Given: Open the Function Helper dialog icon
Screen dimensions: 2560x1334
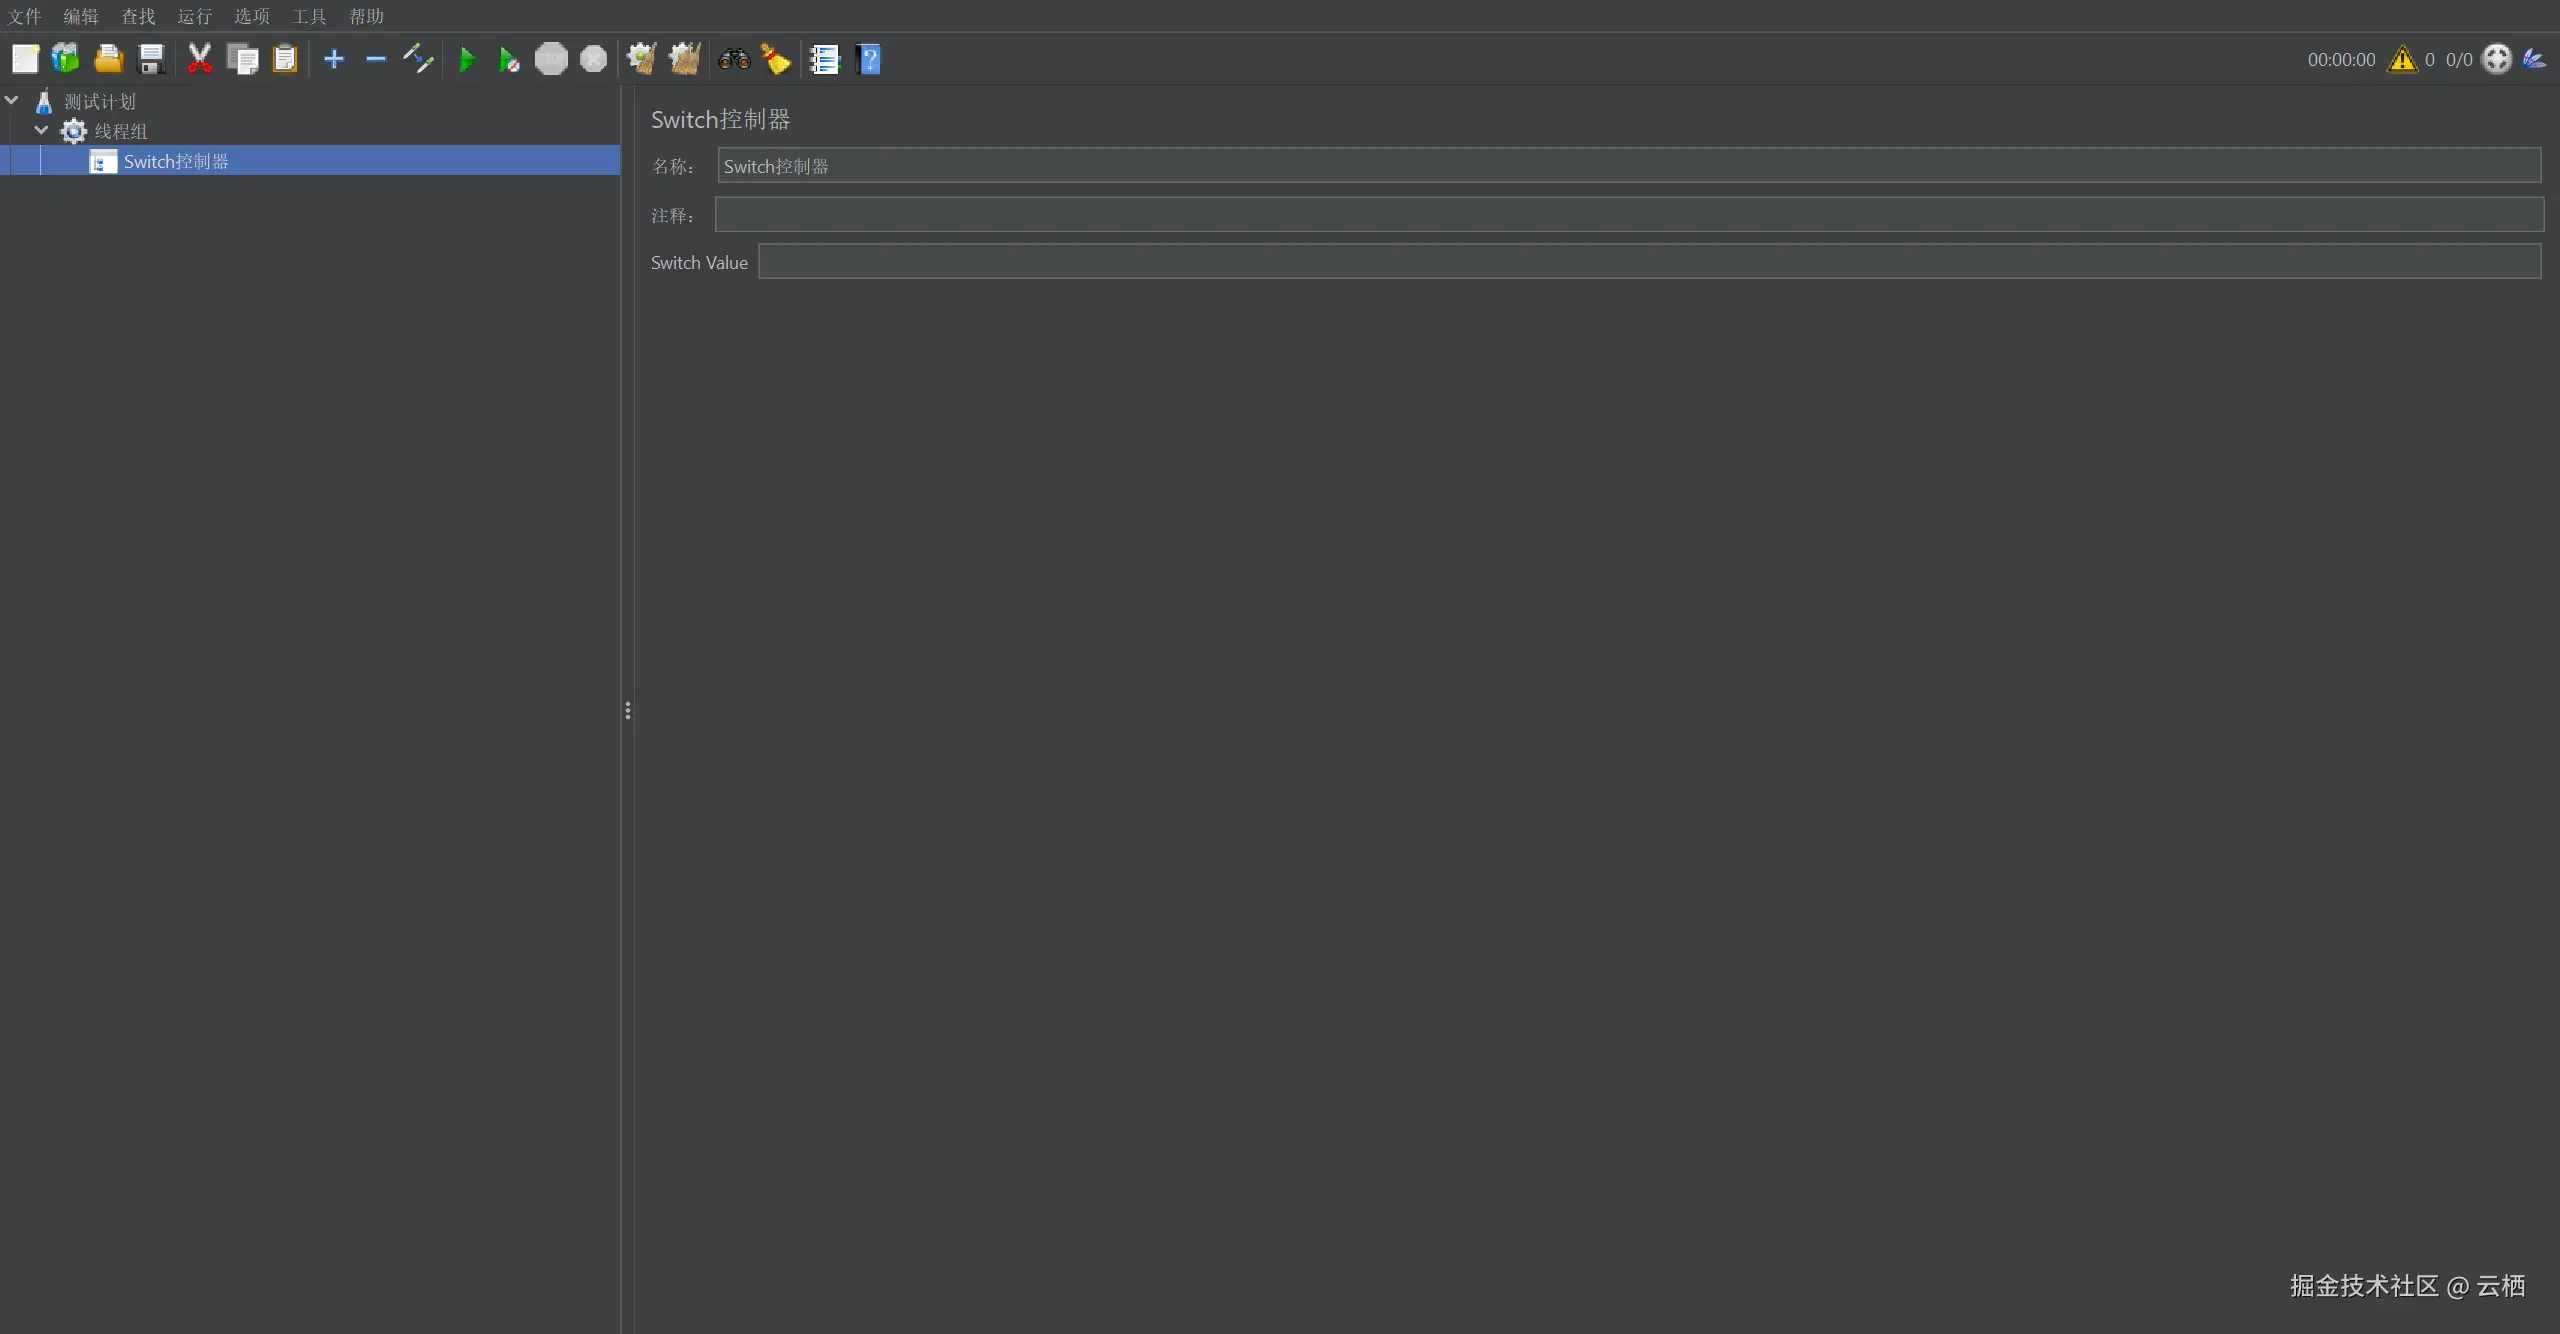Looking at the screenshot, I should tap(825, 59).
